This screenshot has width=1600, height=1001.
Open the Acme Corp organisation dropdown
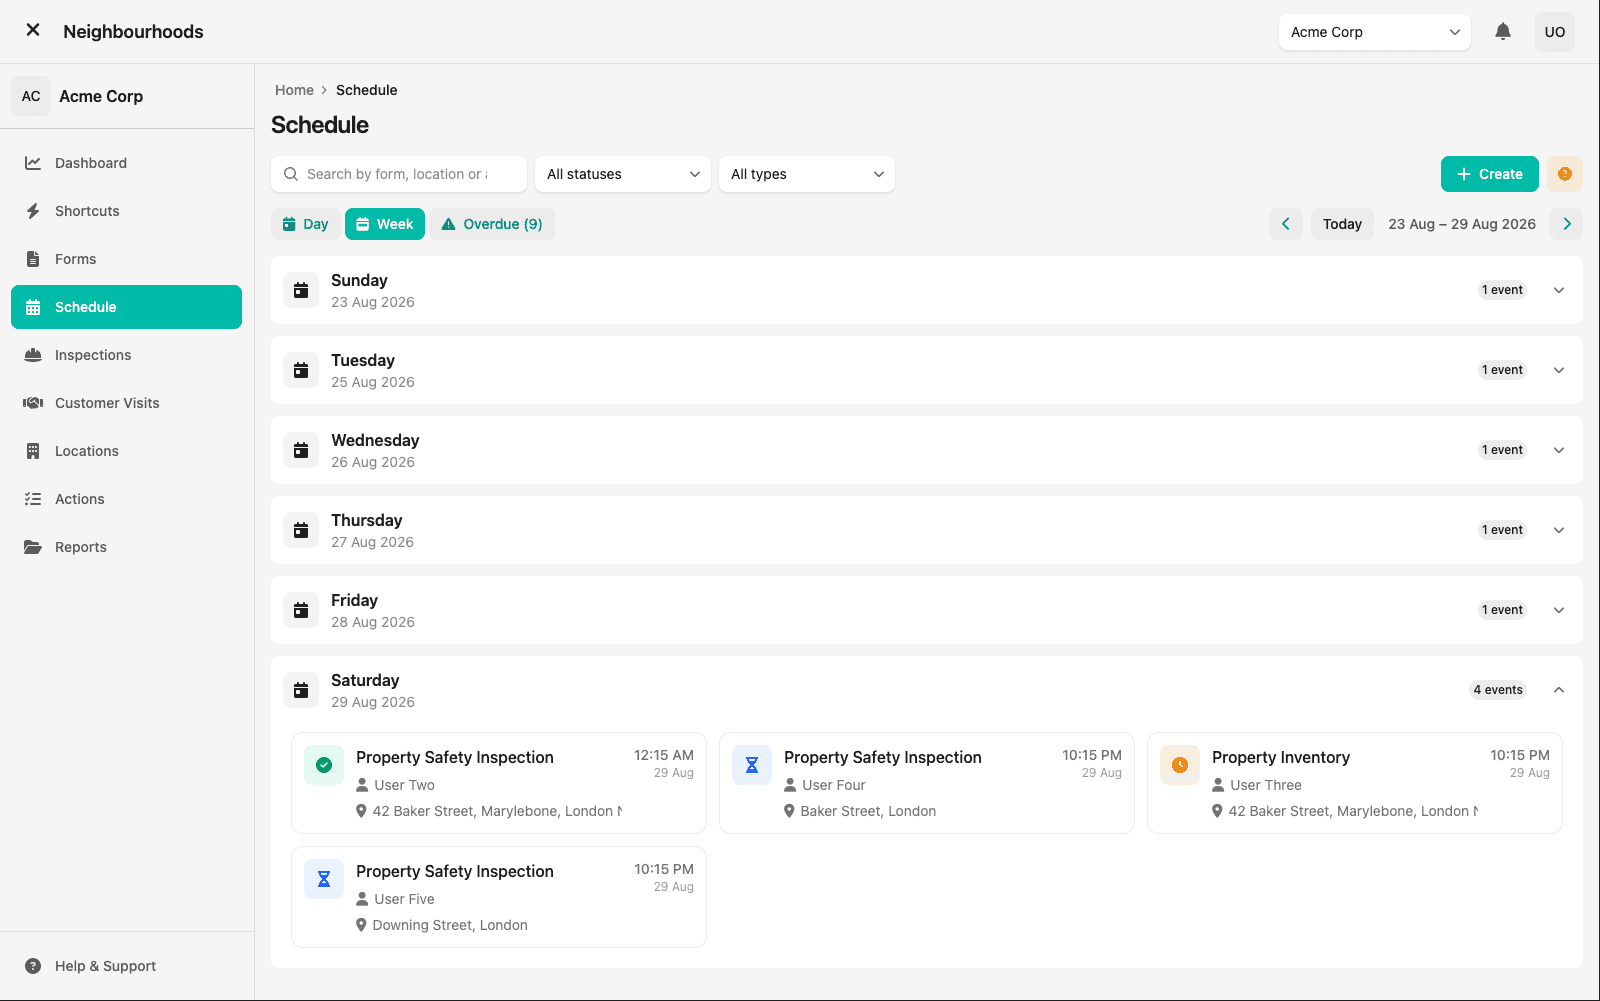pos(1375,32)
